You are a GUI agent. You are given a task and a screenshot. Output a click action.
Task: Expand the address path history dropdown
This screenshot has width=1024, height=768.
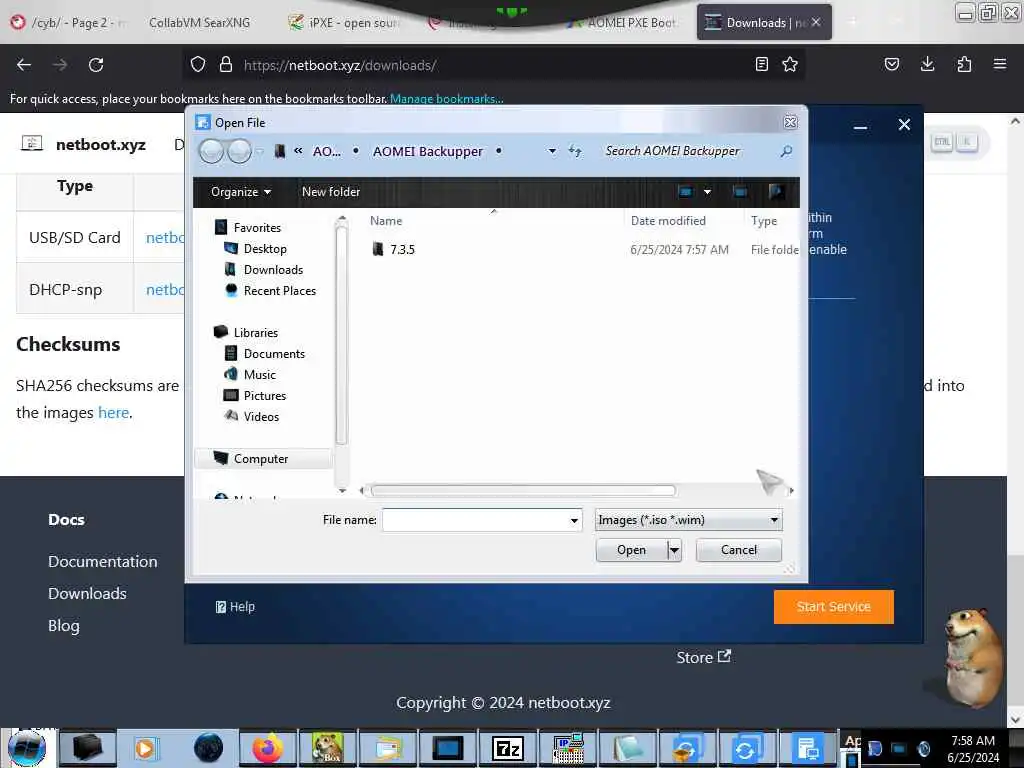(552, 151)
